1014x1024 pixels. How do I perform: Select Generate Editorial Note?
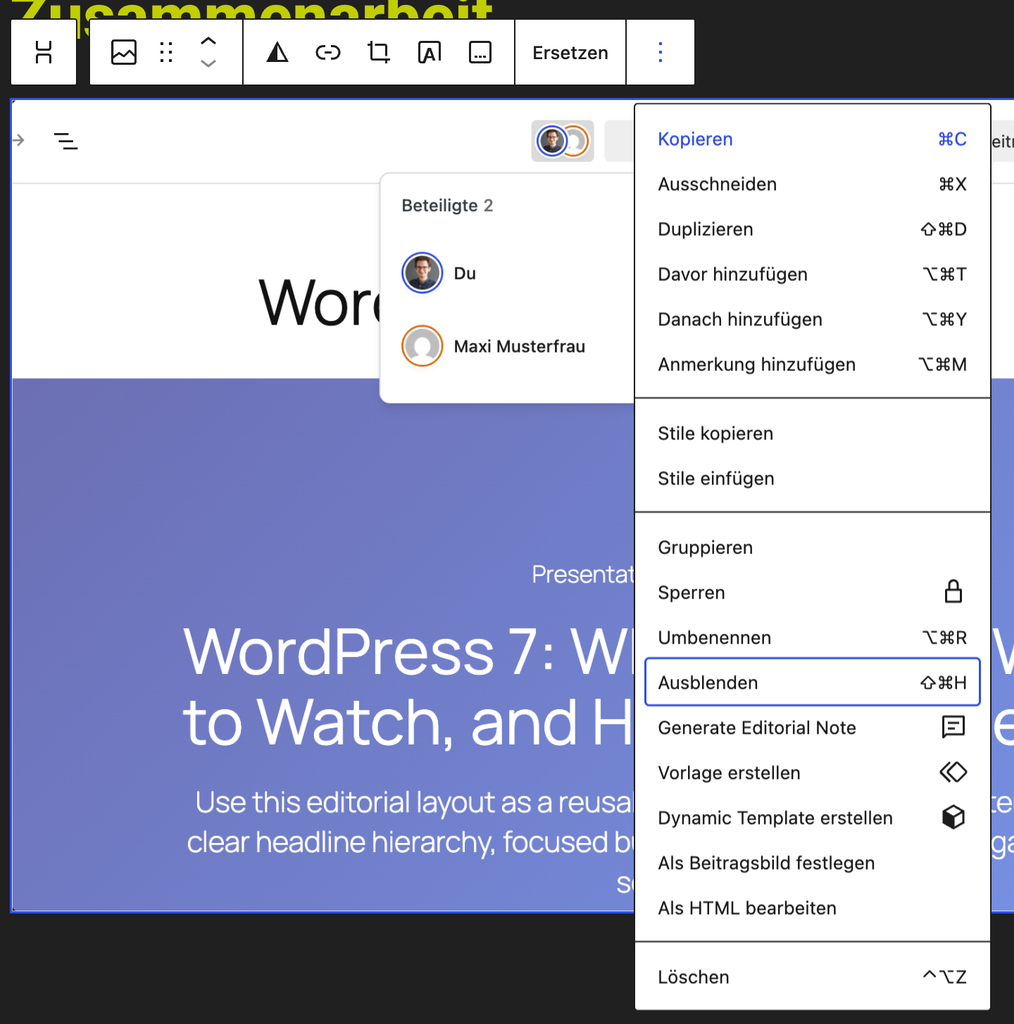[x=812, y=728]
